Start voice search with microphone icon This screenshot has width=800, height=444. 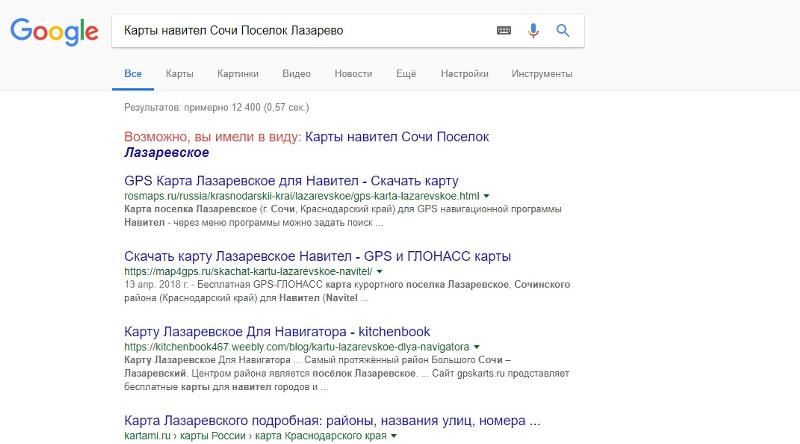tap(533, 31)
